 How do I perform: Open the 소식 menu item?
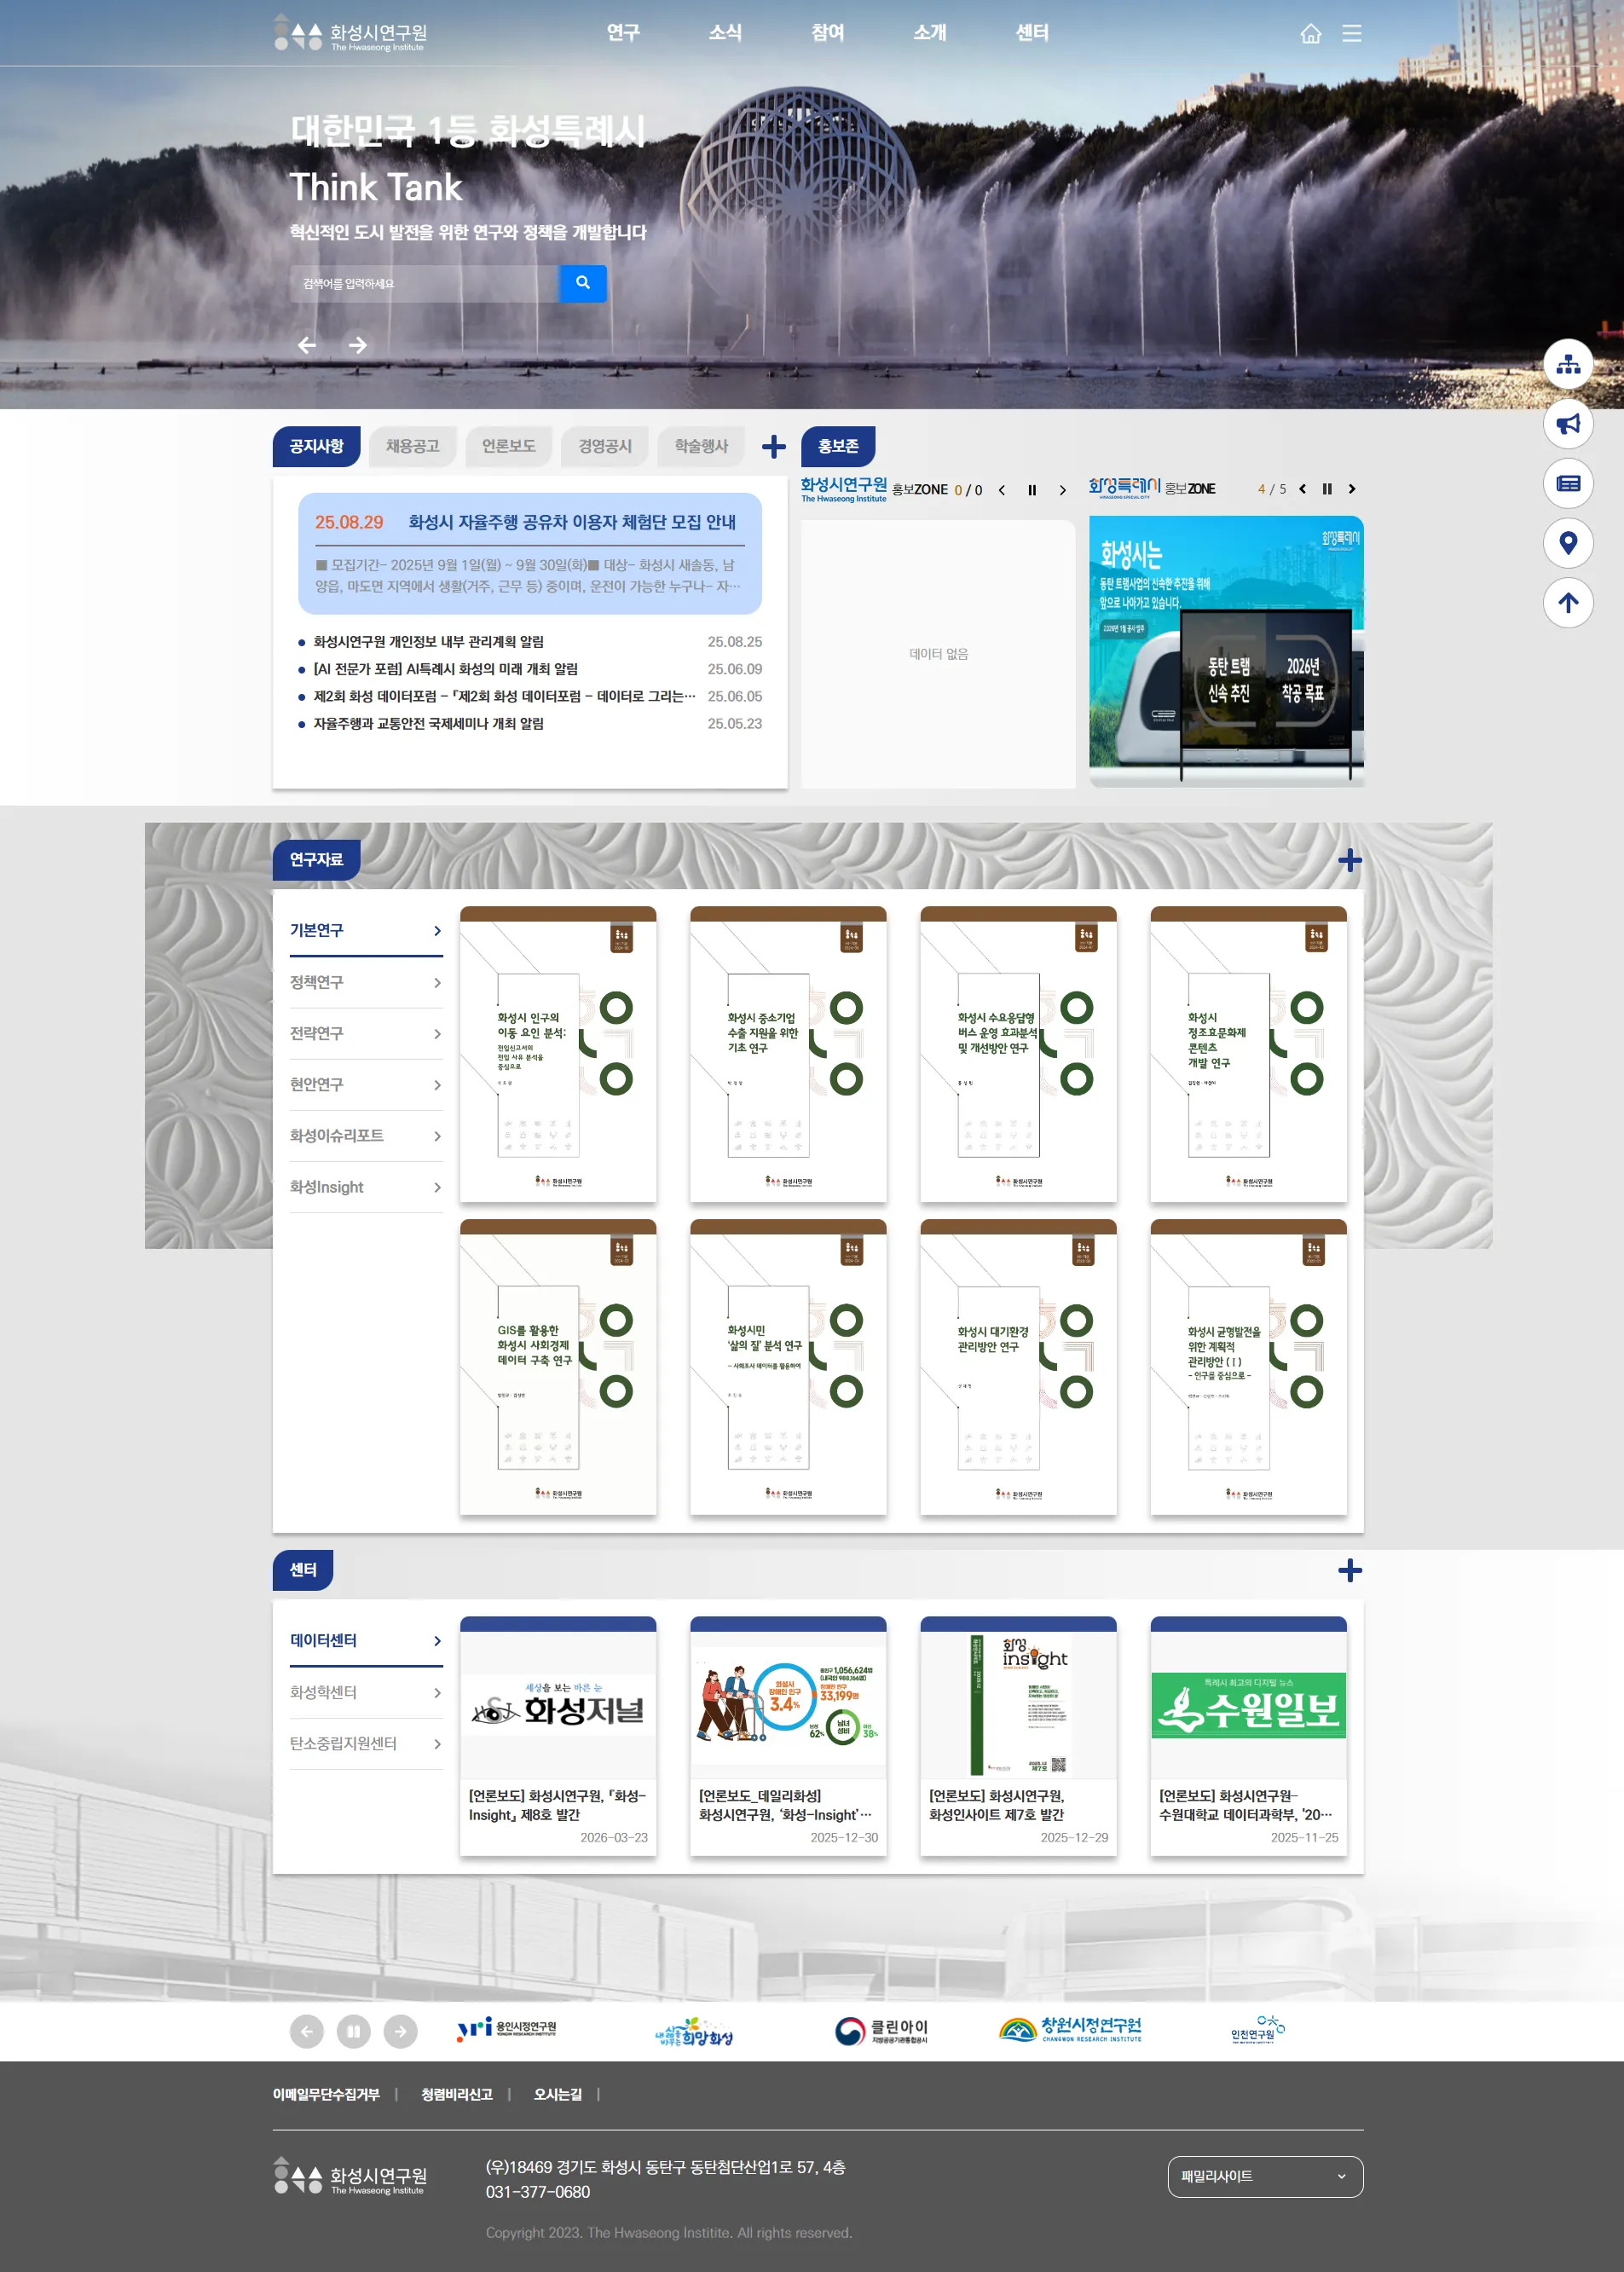point(725,33)
